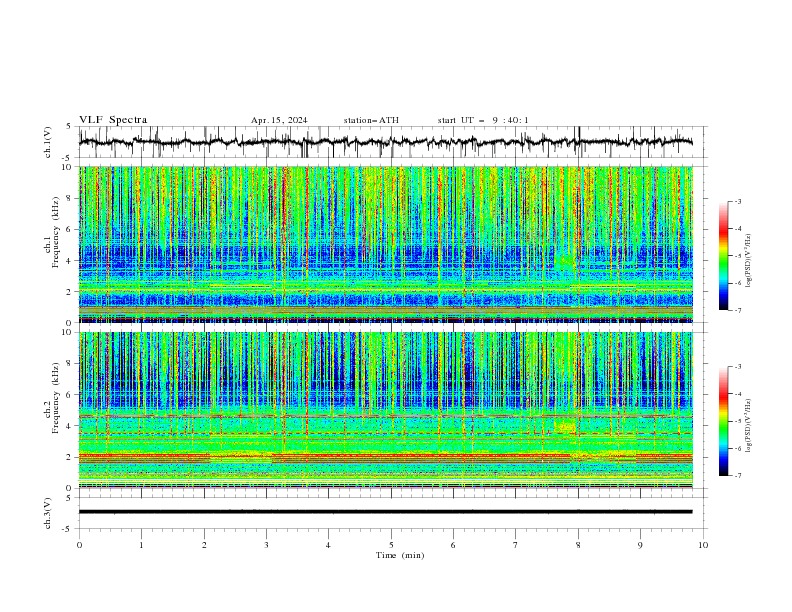Click the ch.1 "Frequency (kHz)" axis label
The image size is (792, 612).
point(56,233)
